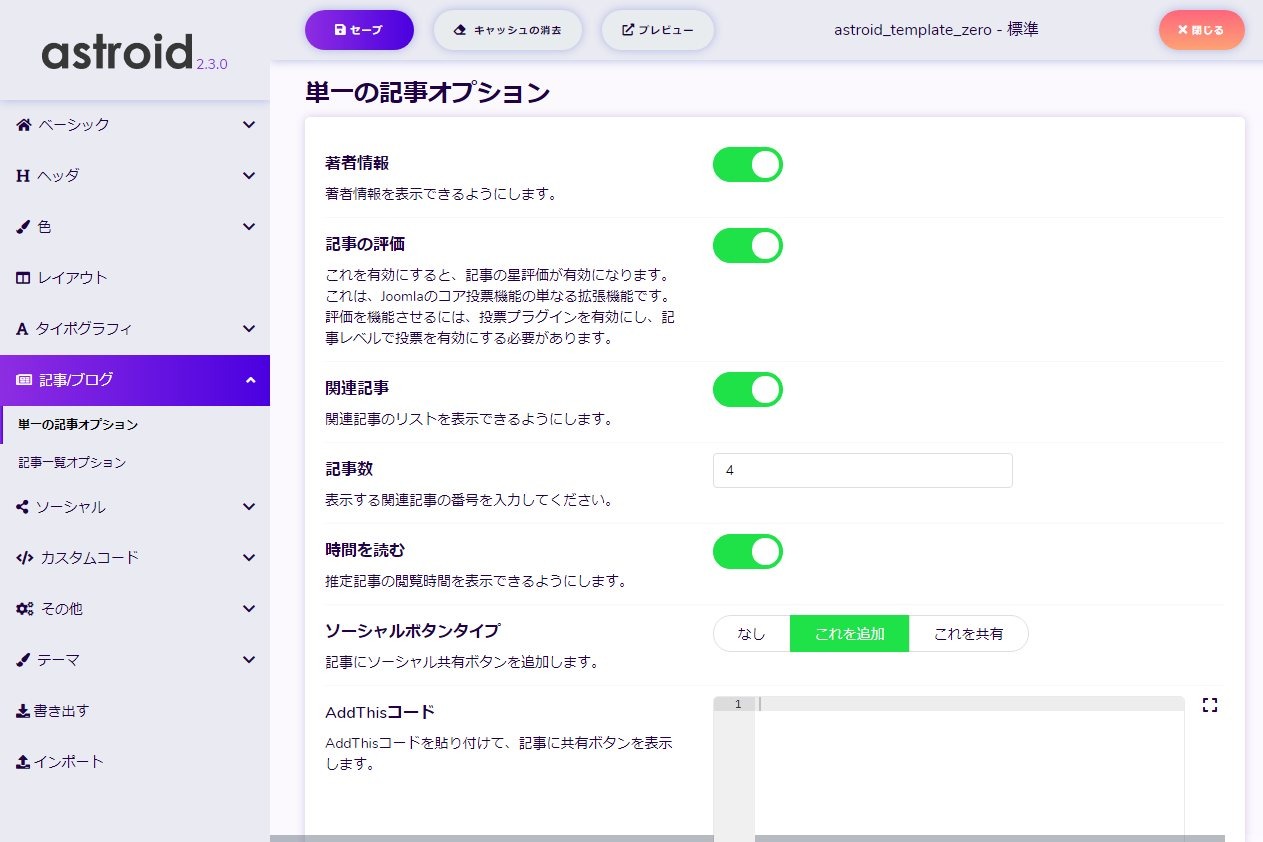Click the キャッシュの消去 button
This screenshot has height=842, width=1263.
click(x=507, y=30)
